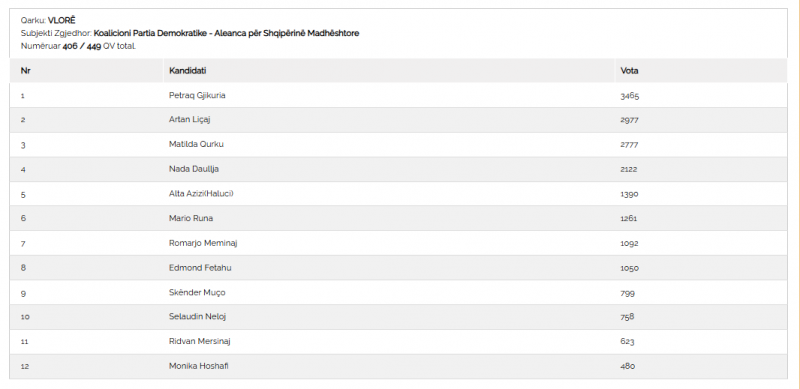Click the VLORË region name
The height and width of the screenshot is (389, 800).
[x=61, y=20]
